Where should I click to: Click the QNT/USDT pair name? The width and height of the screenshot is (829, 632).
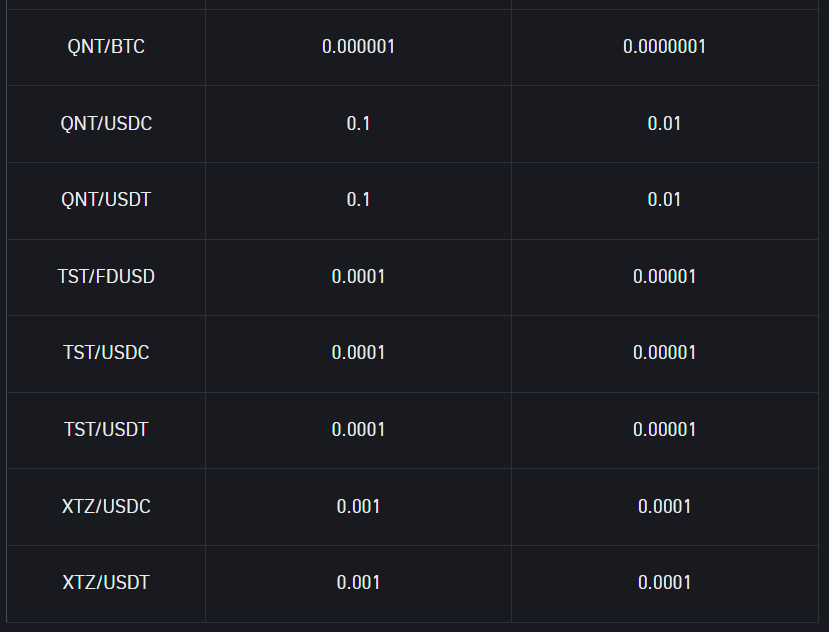coord(106,200)
